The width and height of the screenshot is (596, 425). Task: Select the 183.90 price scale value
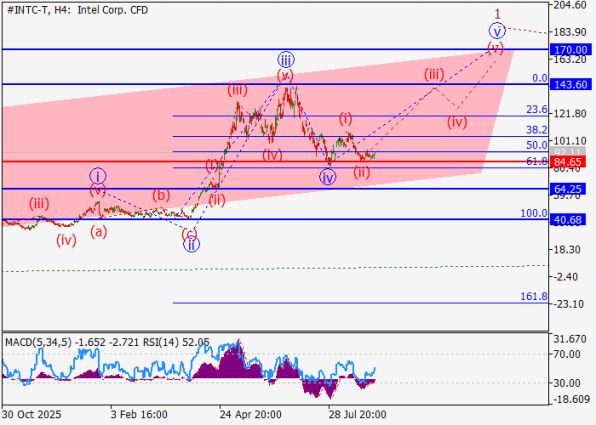[x=570, y=32]
